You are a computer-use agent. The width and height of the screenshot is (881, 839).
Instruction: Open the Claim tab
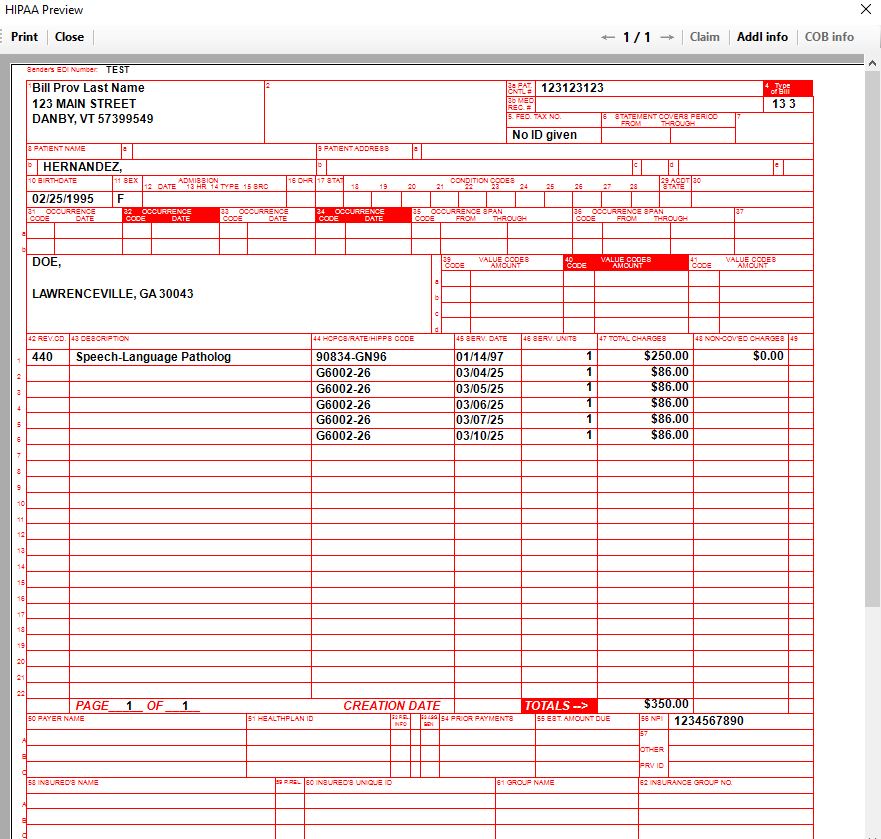pos(705,37)
